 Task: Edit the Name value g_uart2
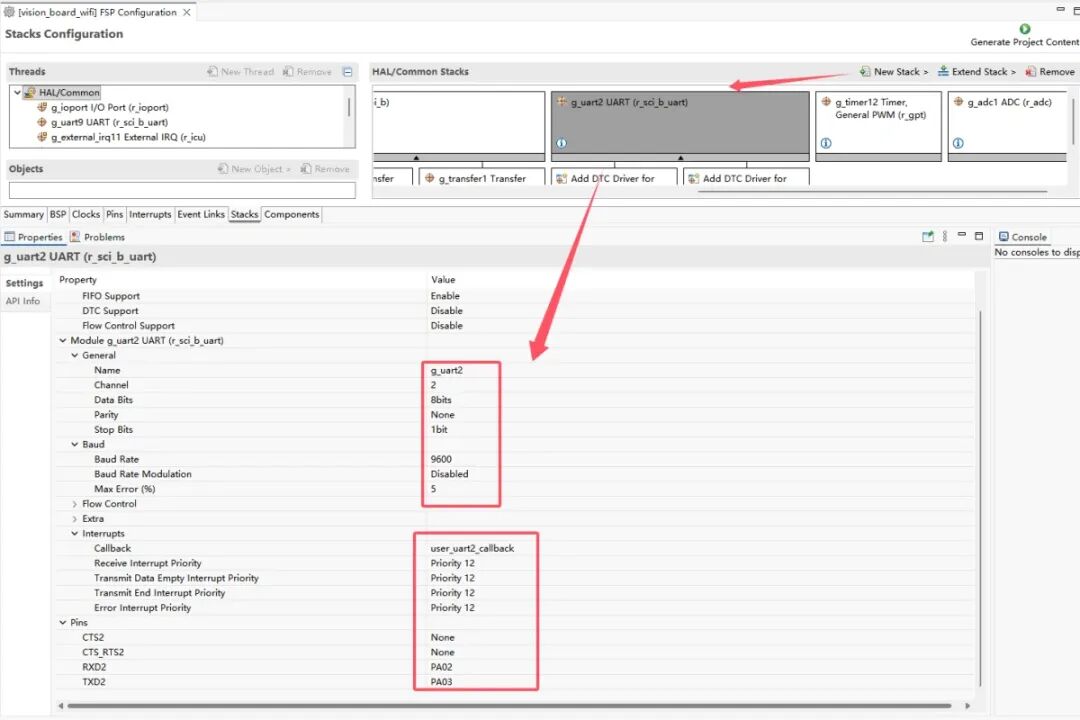[x=446, y=370]
